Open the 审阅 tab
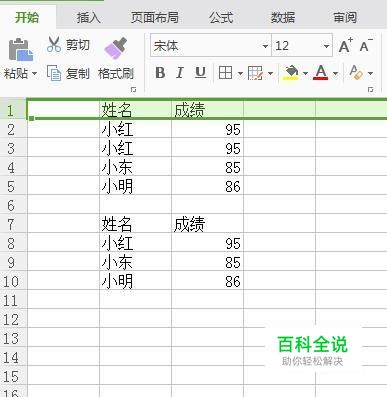 345,17
